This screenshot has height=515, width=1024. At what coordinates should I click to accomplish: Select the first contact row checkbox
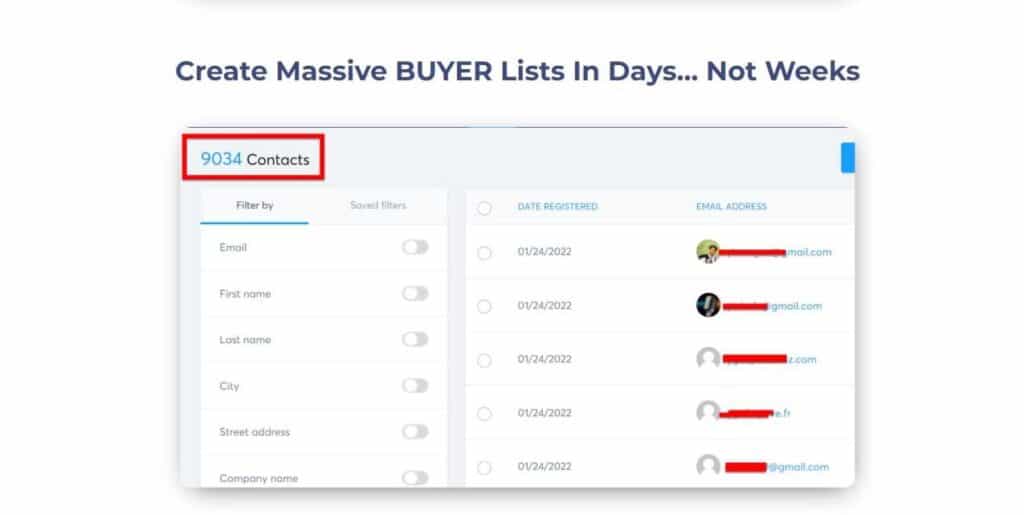click(x=484, y=253)
